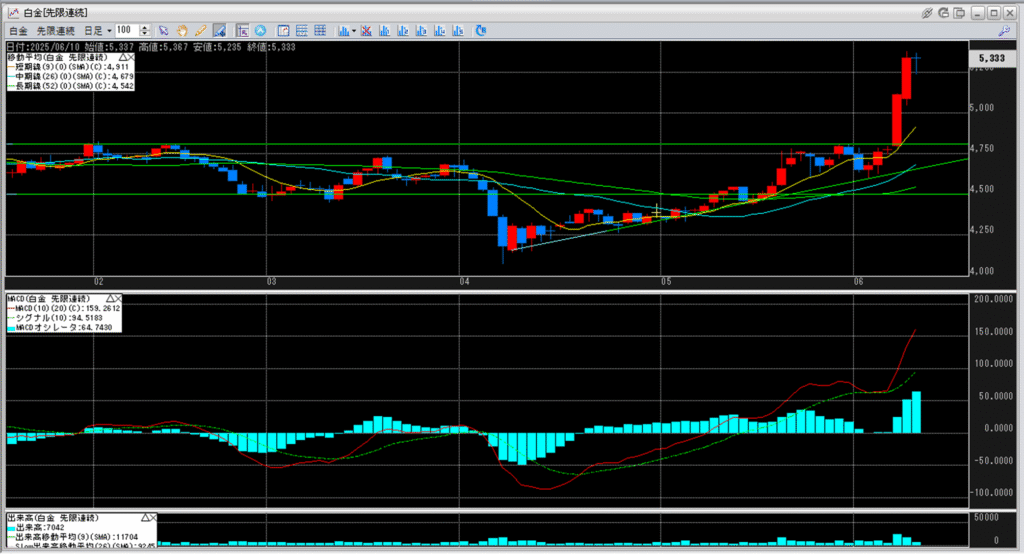Viewport: 1024px width, 554px height.
Task: Click the link-sync icon in title bar
Action: [928, 12]
